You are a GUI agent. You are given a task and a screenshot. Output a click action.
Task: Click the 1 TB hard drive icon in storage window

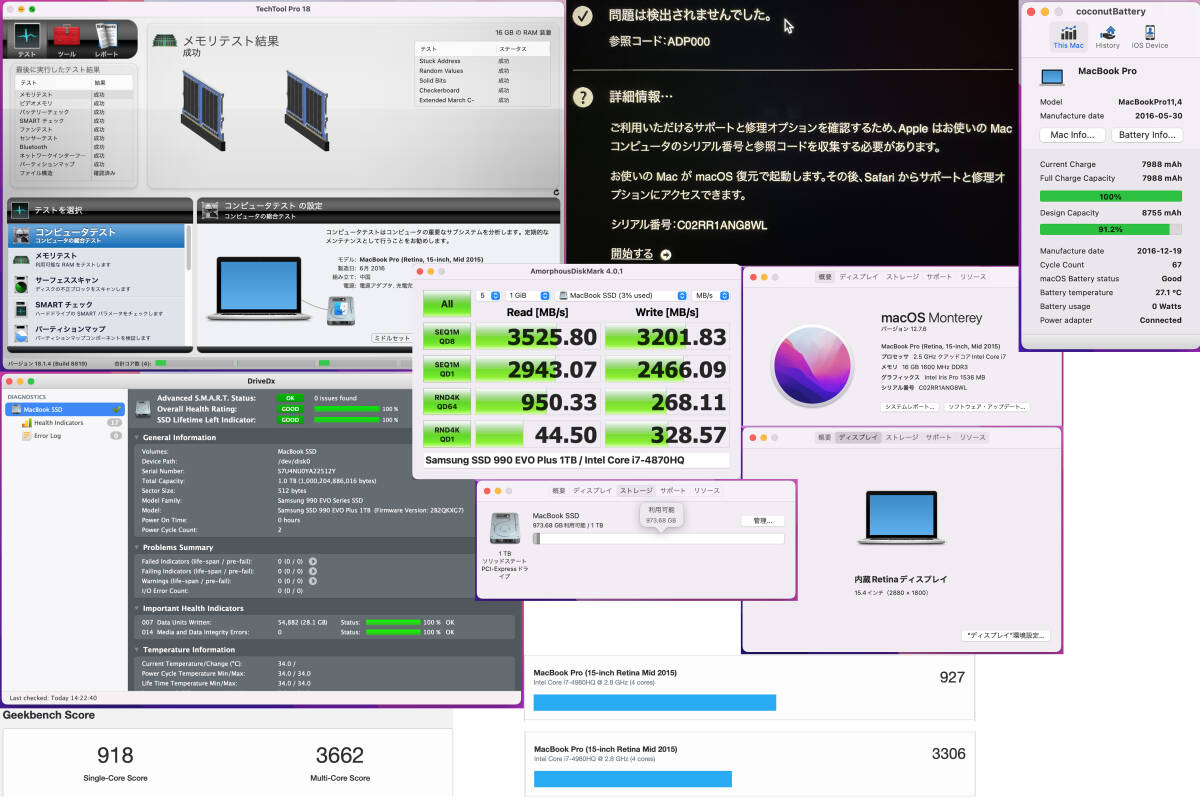[504, 528]
